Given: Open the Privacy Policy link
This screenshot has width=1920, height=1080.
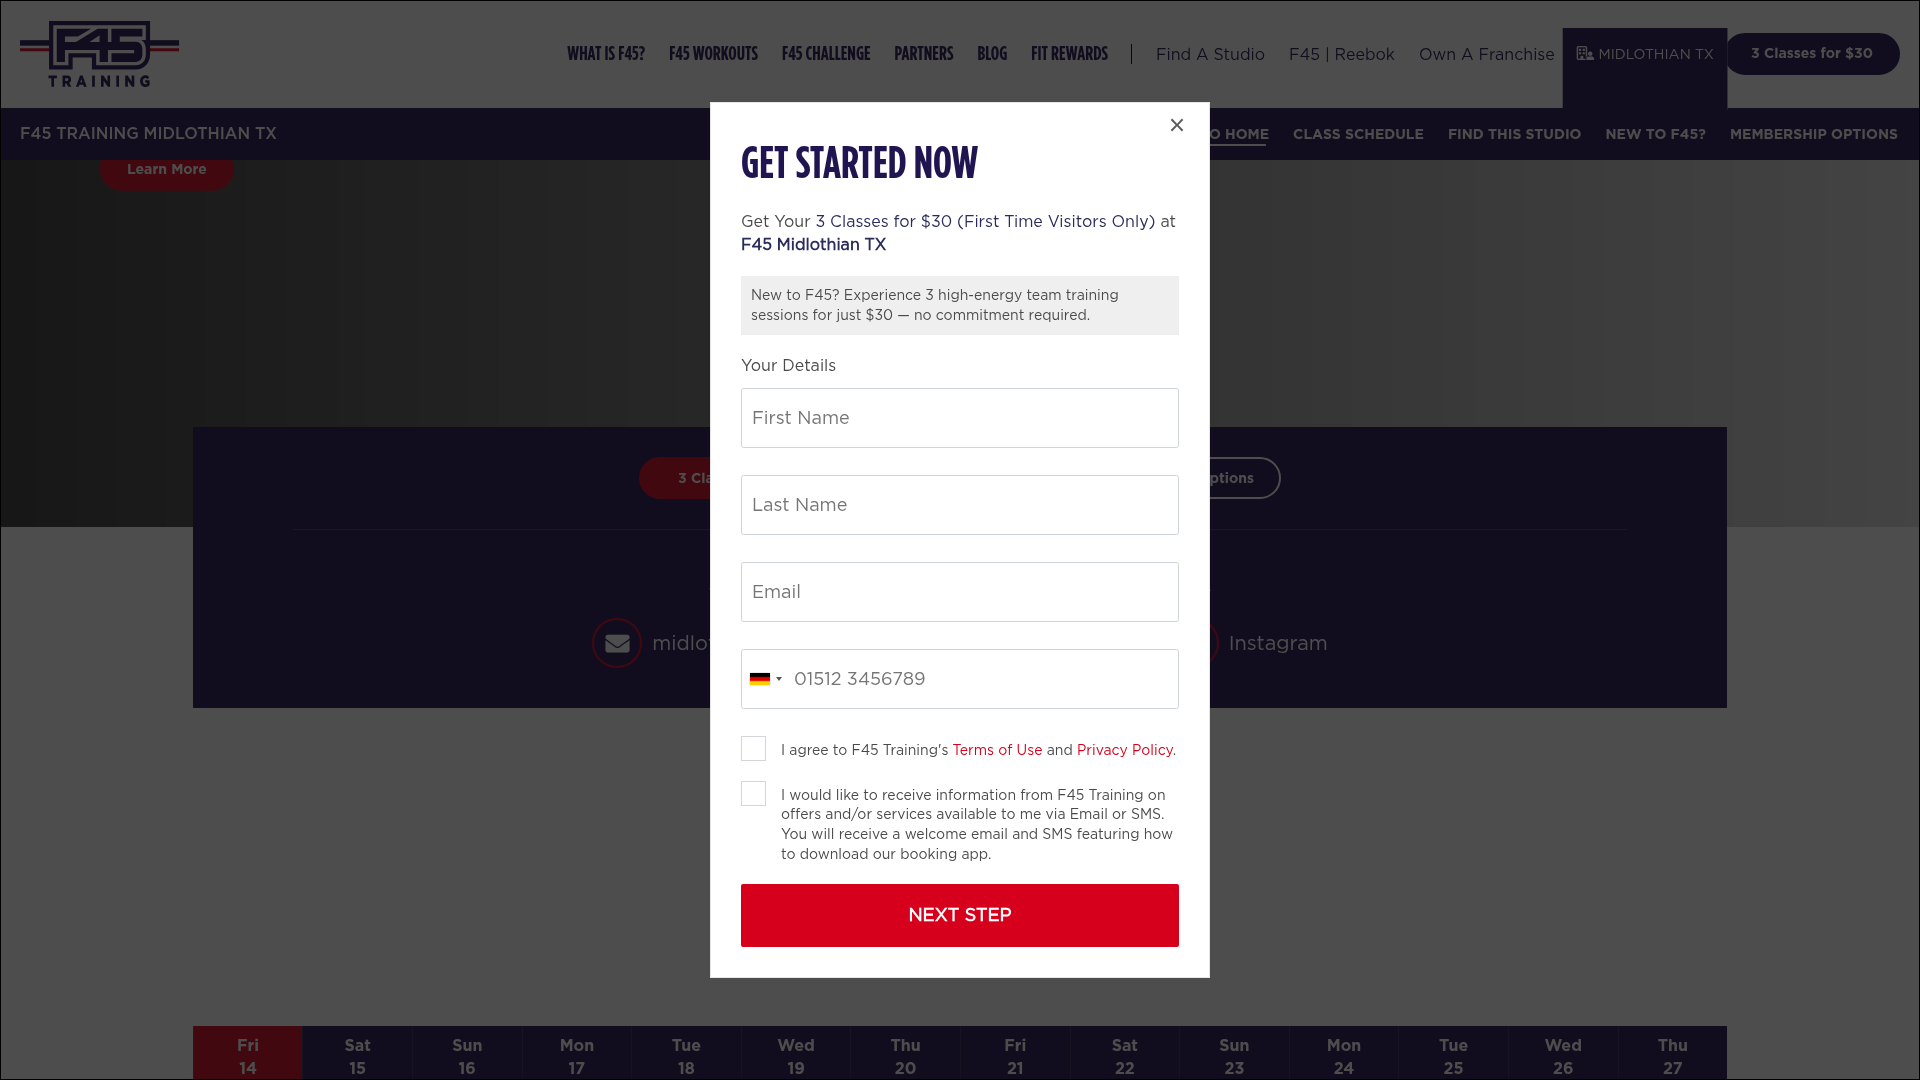Looking at the screenshot, I should point(1125,750).
